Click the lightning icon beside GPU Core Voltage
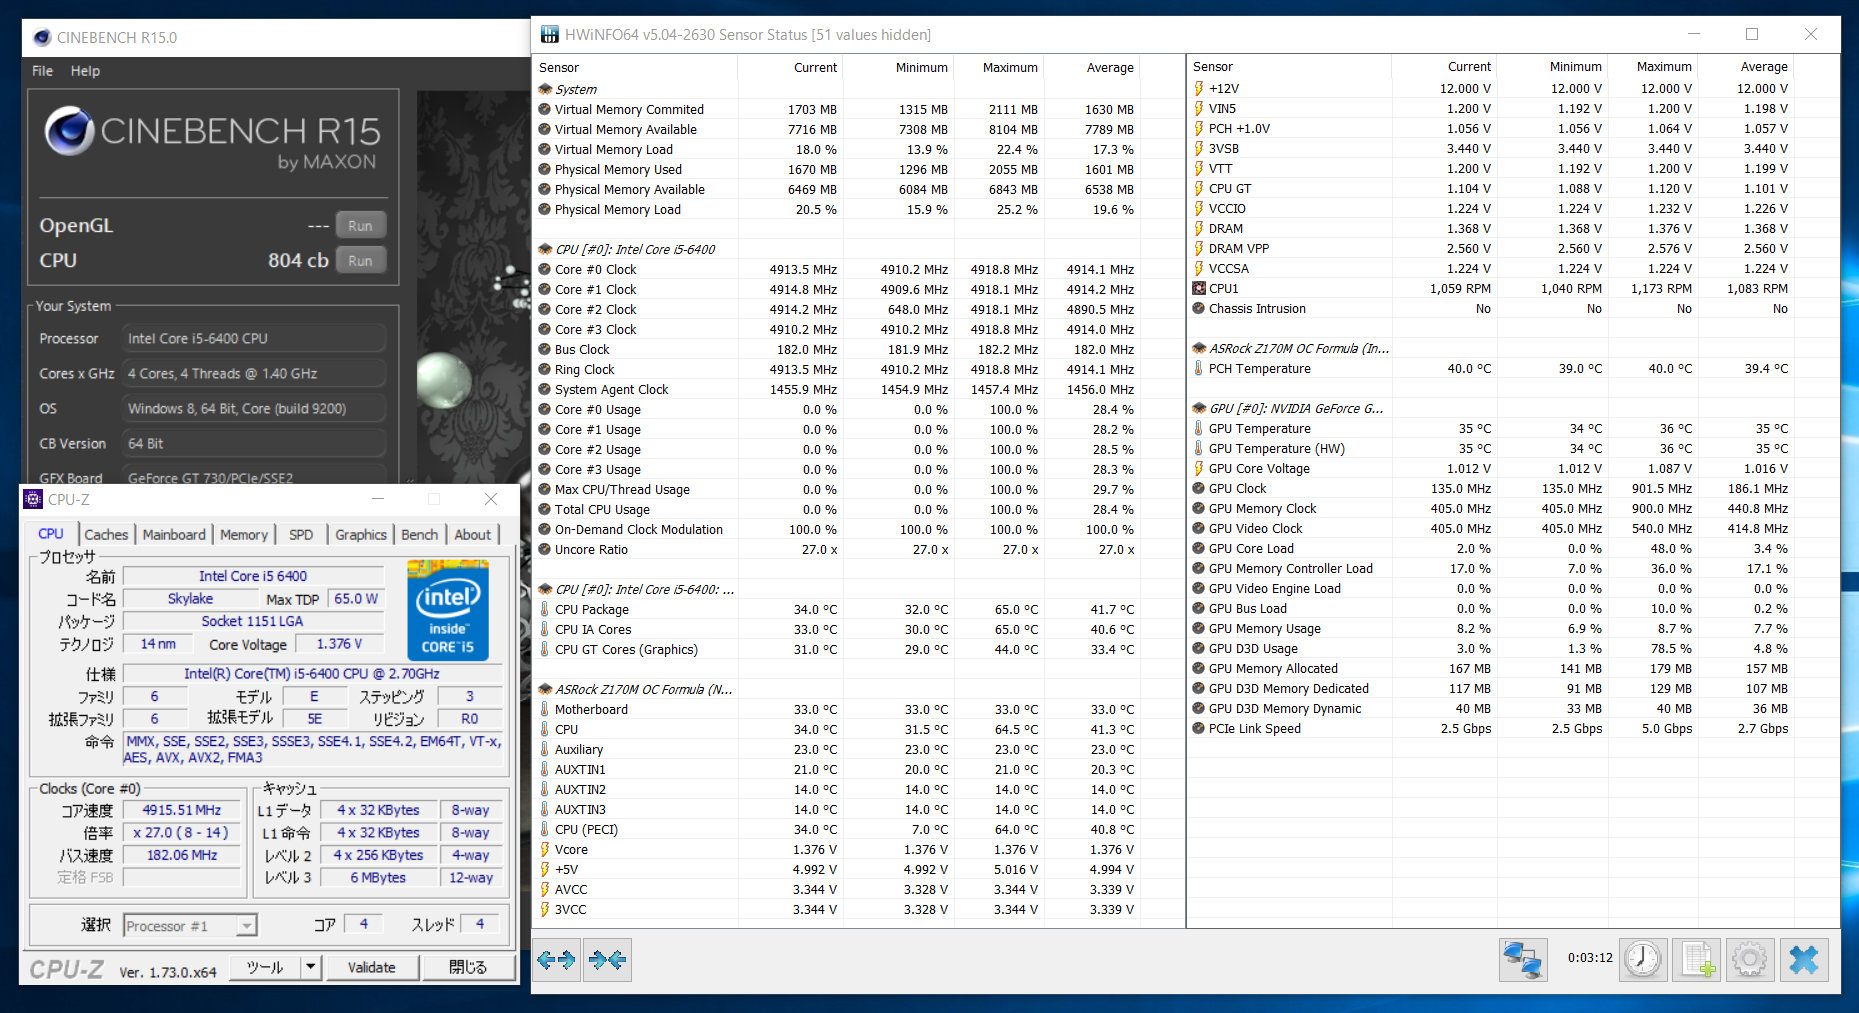 tap(1199, 468)
